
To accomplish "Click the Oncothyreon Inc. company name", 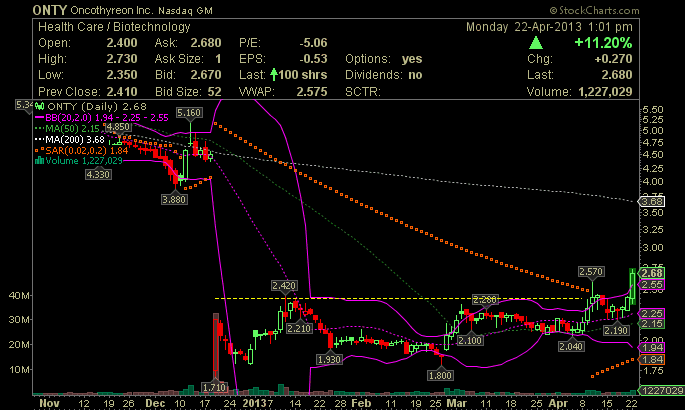I will 111,10.
